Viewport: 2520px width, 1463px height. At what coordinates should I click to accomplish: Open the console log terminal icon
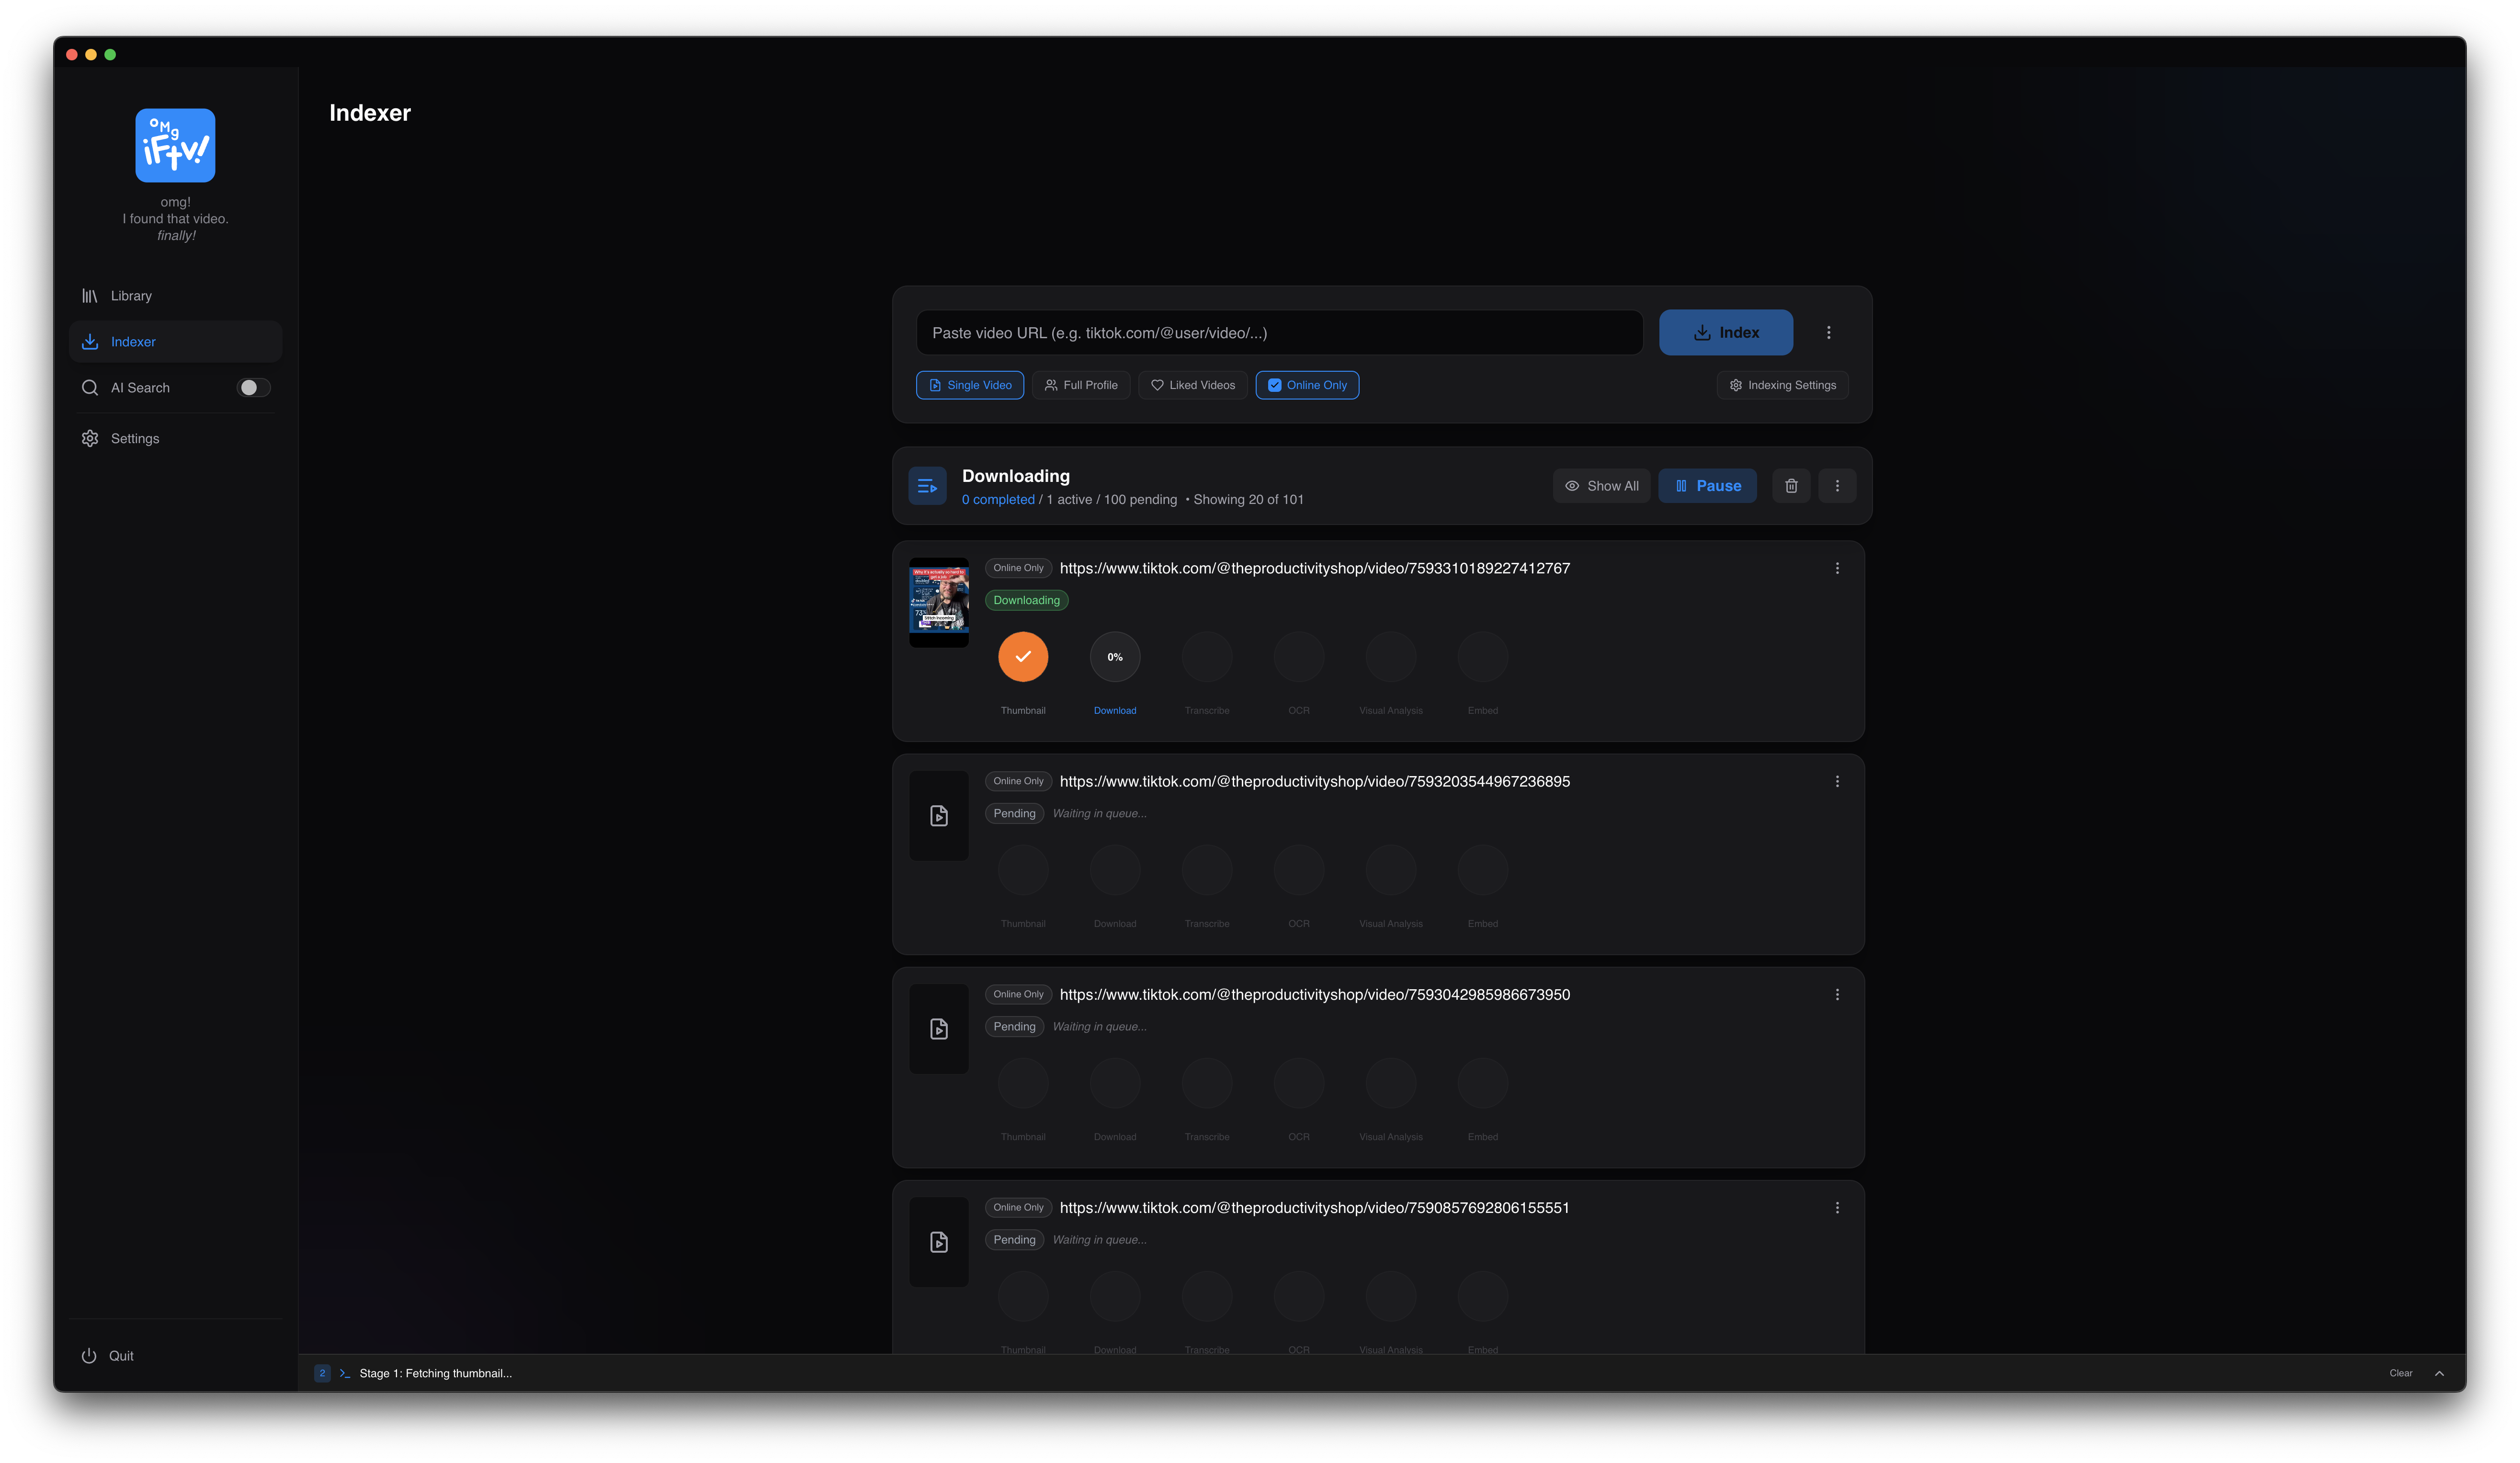[345, 1373]
